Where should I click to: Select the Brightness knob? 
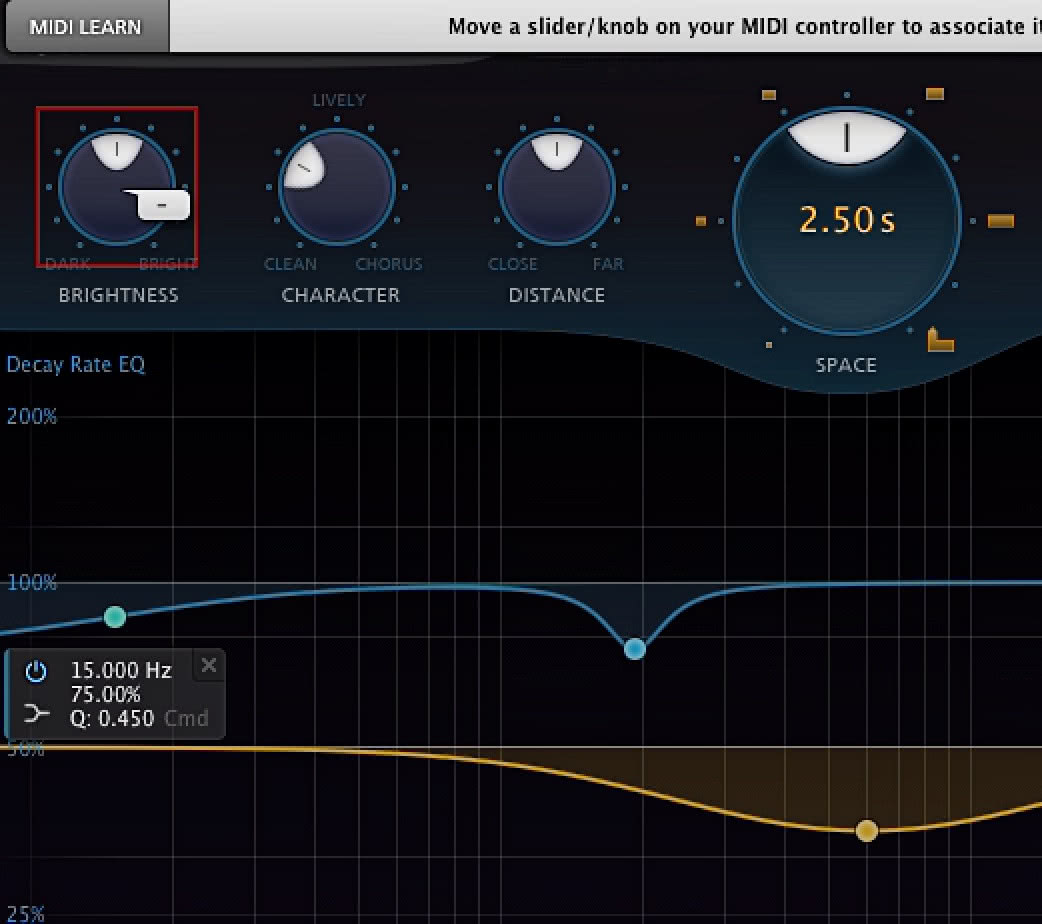[x=117, y=187]
